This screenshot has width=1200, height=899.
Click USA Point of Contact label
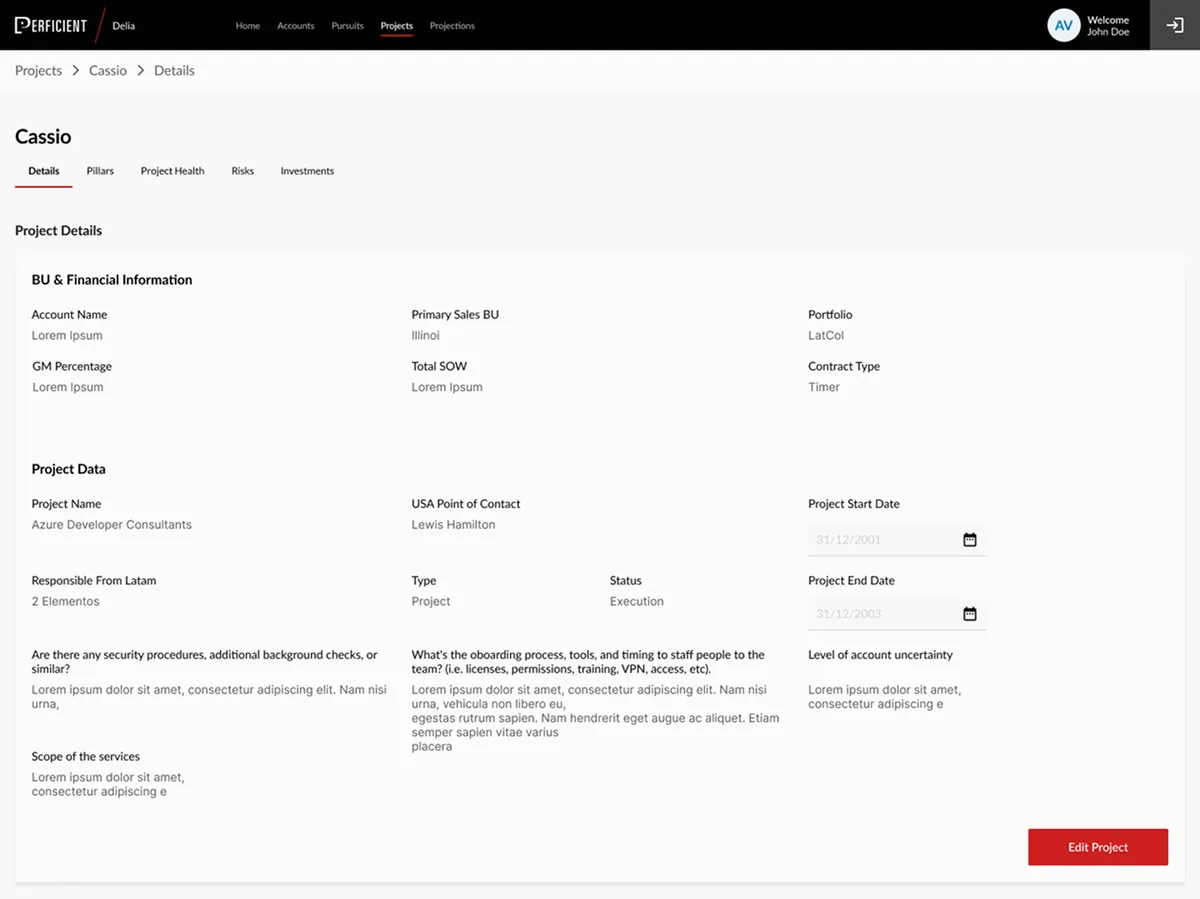(466, 504)
